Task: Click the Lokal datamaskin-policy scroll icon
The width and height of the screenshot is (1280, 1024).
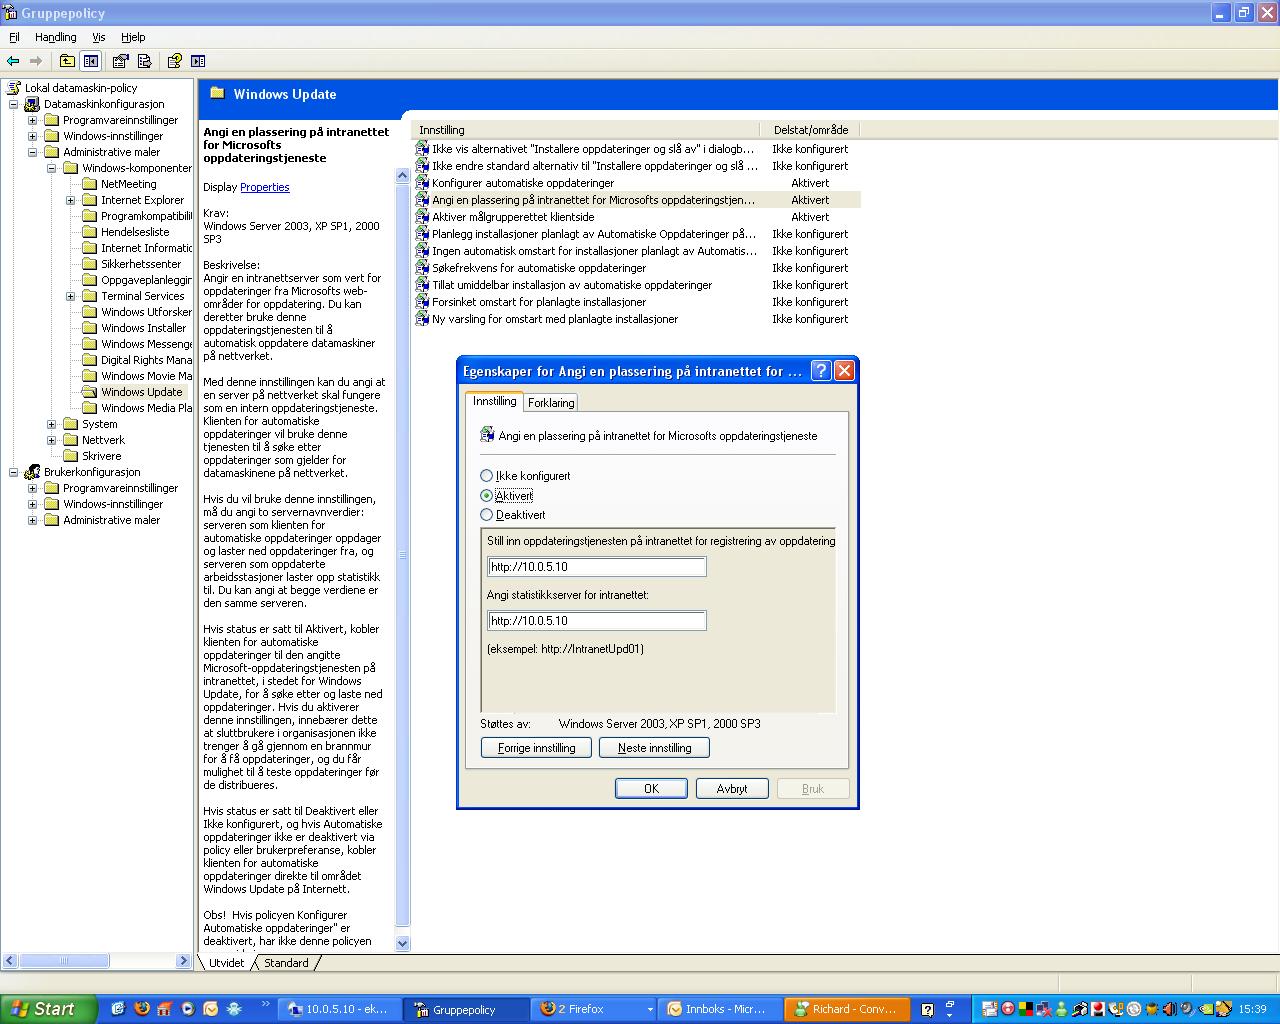Action: click(14, 88)
